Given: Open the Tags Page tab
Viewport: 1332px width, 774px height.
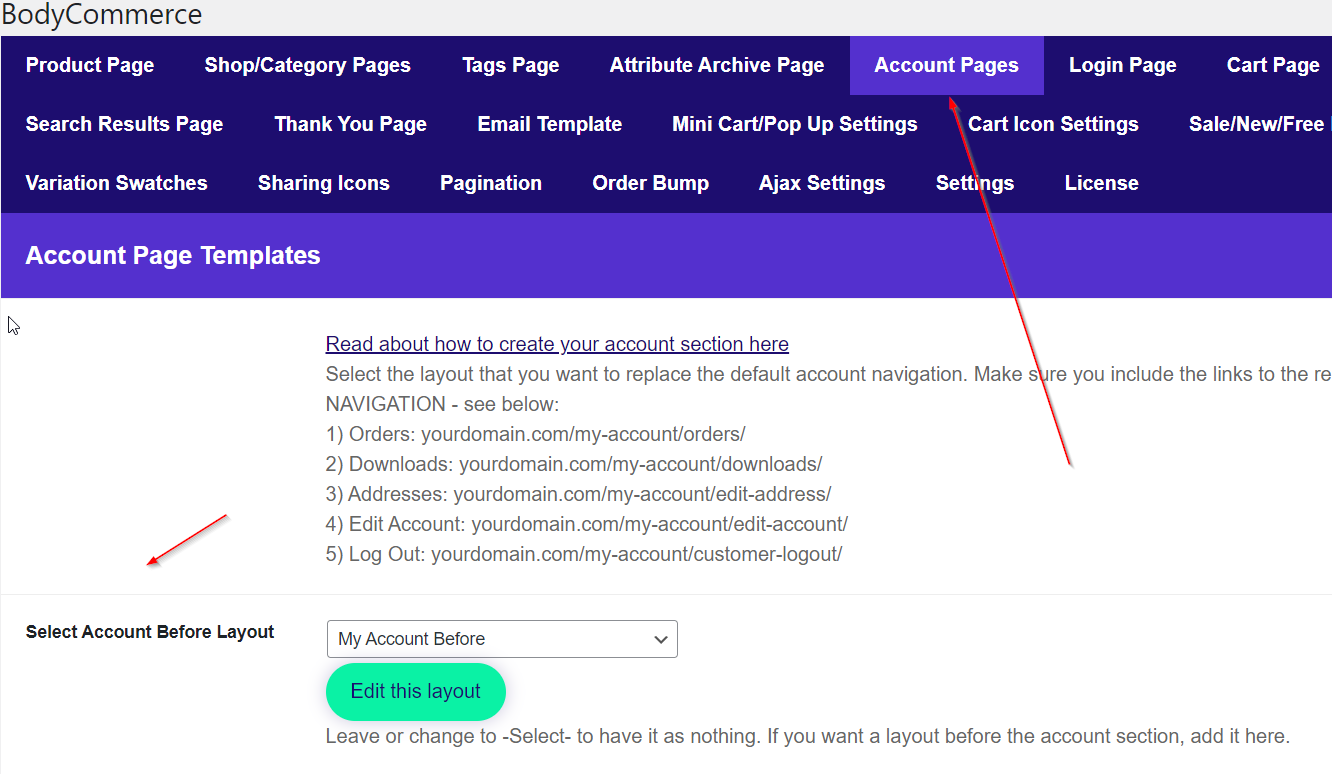Looking at the screenshot, I should point(510,66).
